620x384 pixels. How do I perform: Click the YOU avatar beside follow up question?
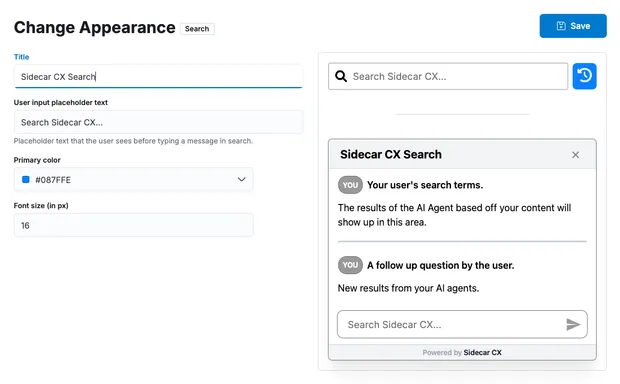click(350, 265)
